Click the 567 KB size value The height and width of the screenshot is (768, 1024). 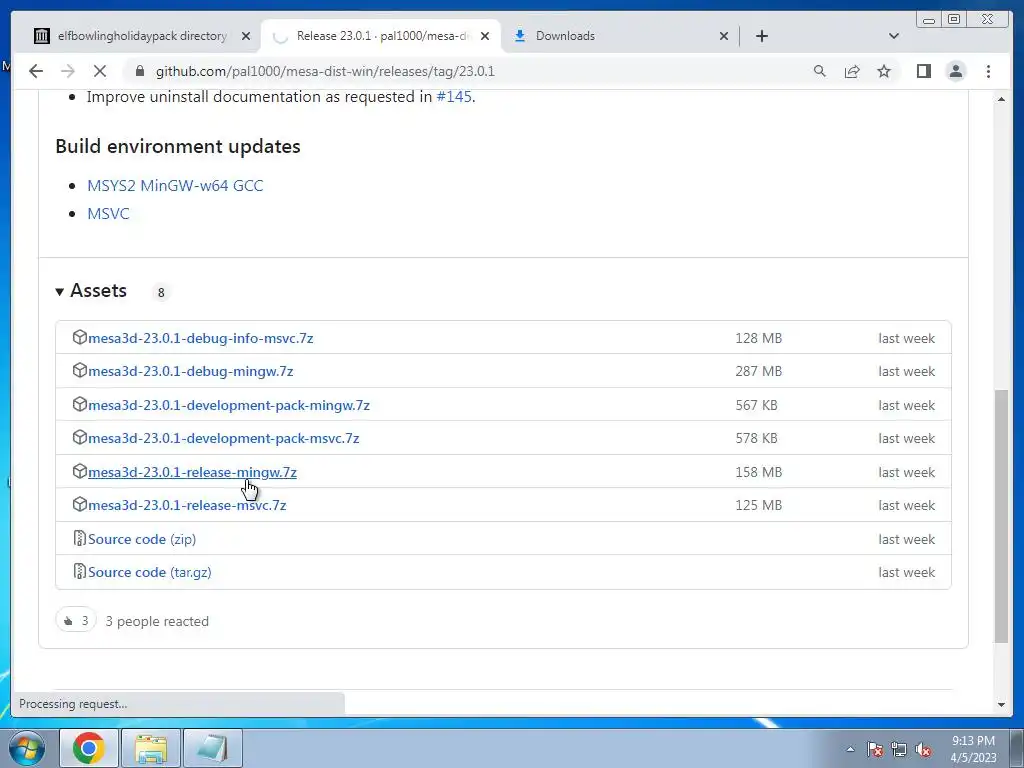coord(756,405)
